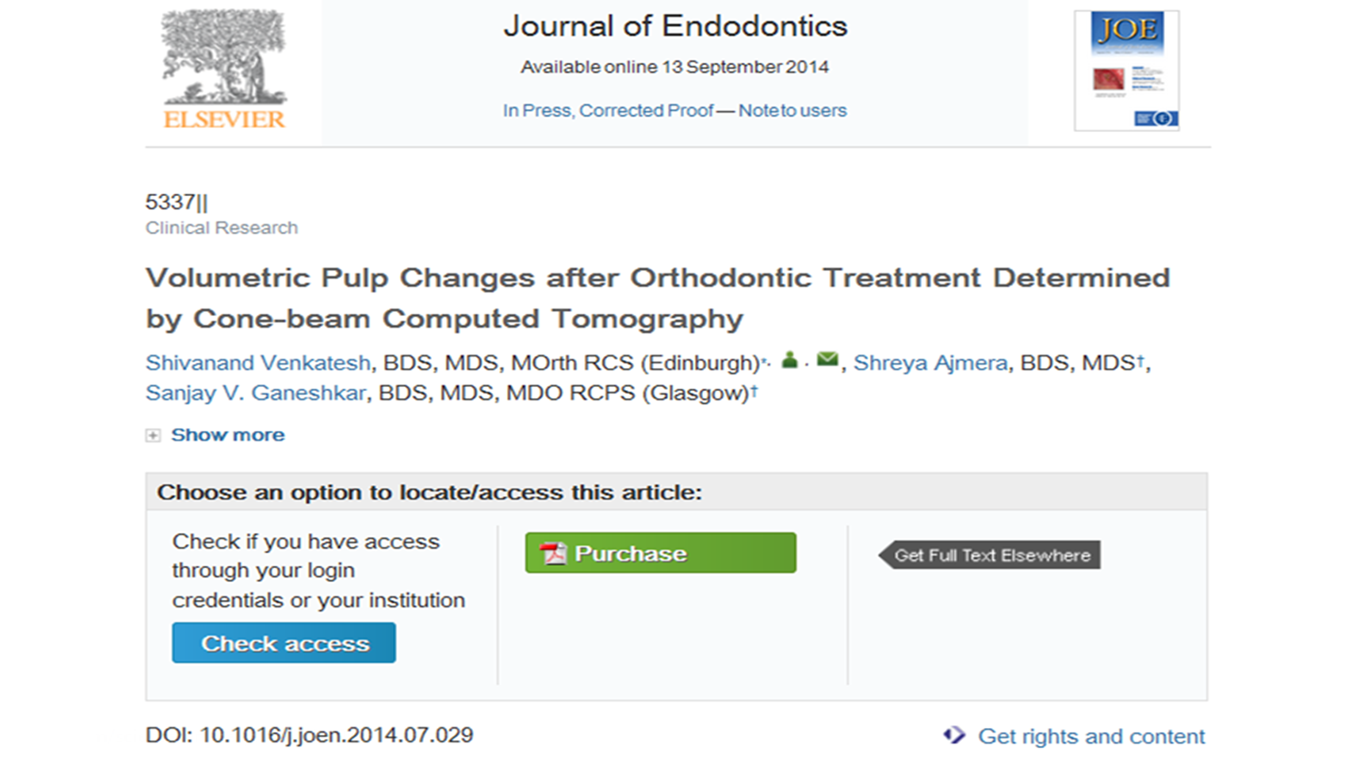1366x768 pixels.
Task: Click the Get rights and content link
Action: pyautogui.click(x=1091, y=737)
